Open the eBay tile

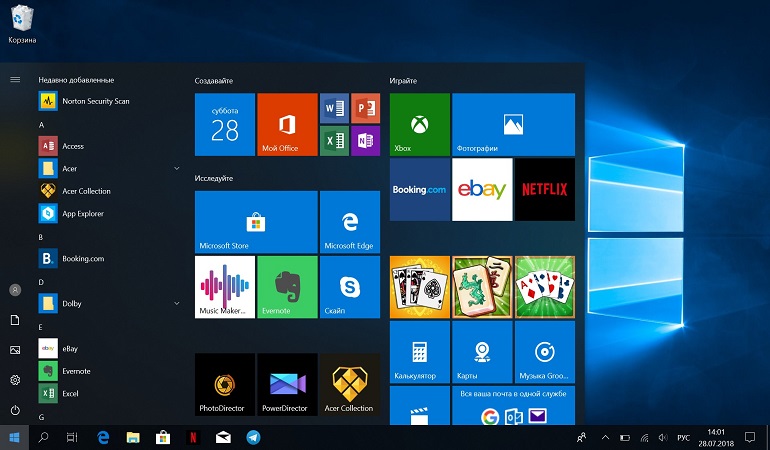click(482, 190)
